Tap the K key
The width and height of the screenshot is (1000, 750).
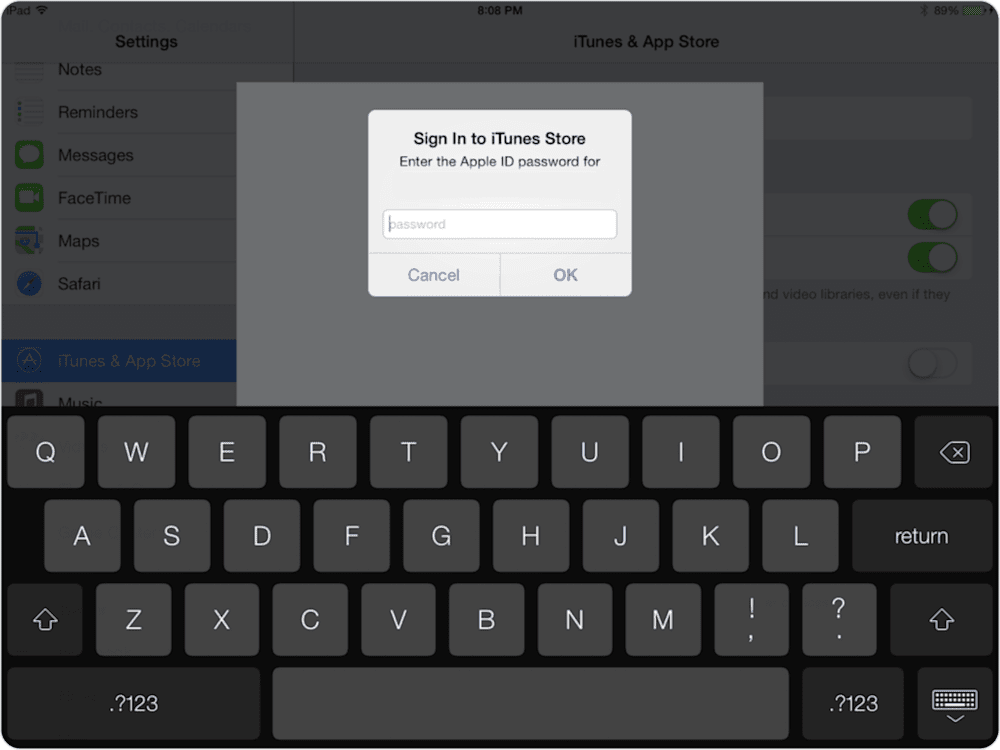pos(710,536)
